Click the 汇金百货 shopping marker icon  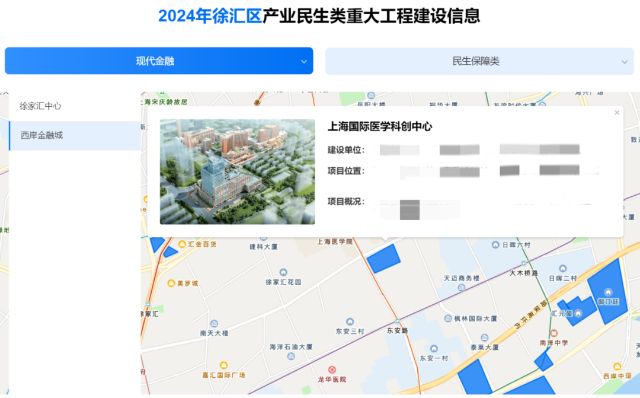(x=182, y=244)
